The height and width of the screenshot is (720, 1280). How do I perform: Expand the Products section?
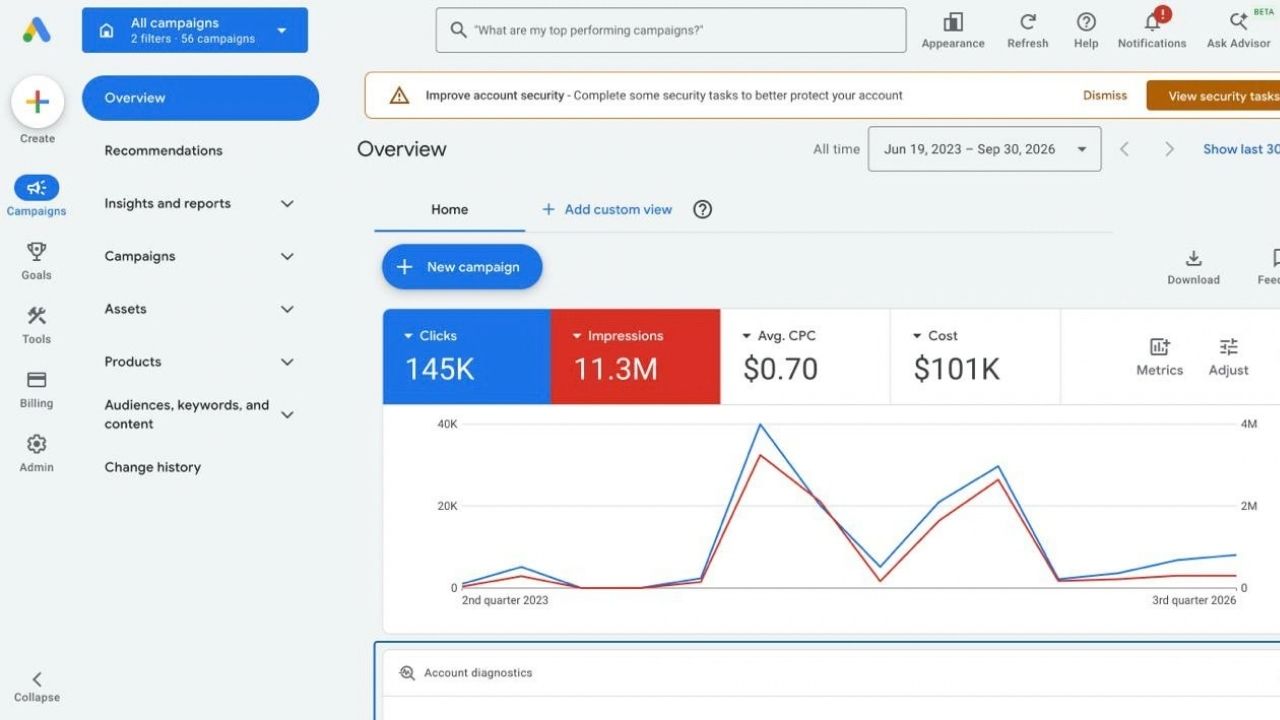200,362
